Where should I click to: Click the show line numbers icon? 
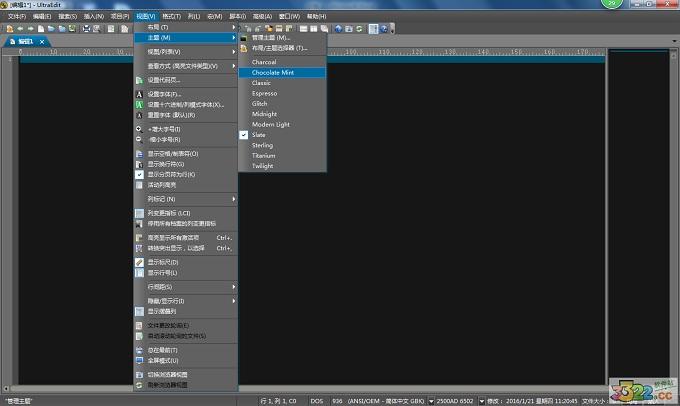click(x=139, y=273)
